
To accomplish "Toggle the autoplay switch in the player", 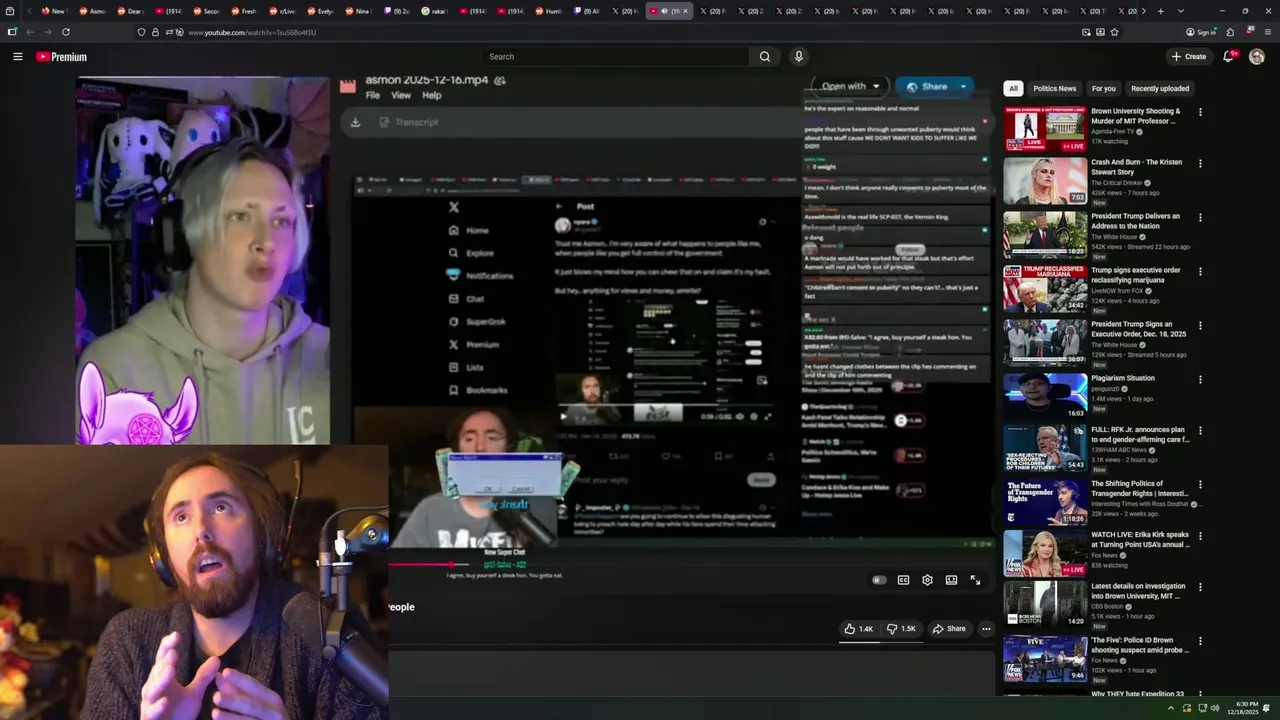I will (879, 580).
